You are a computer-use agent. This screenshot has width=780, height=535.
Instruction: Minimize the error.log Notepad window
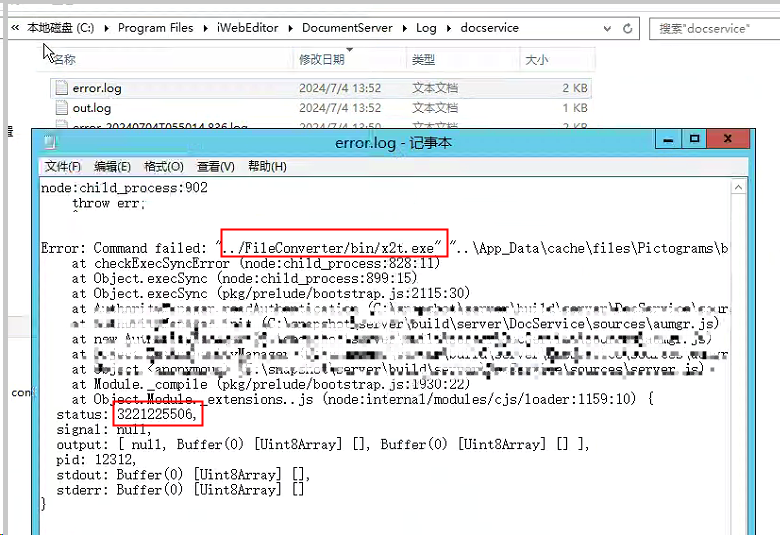coord(668,139)
